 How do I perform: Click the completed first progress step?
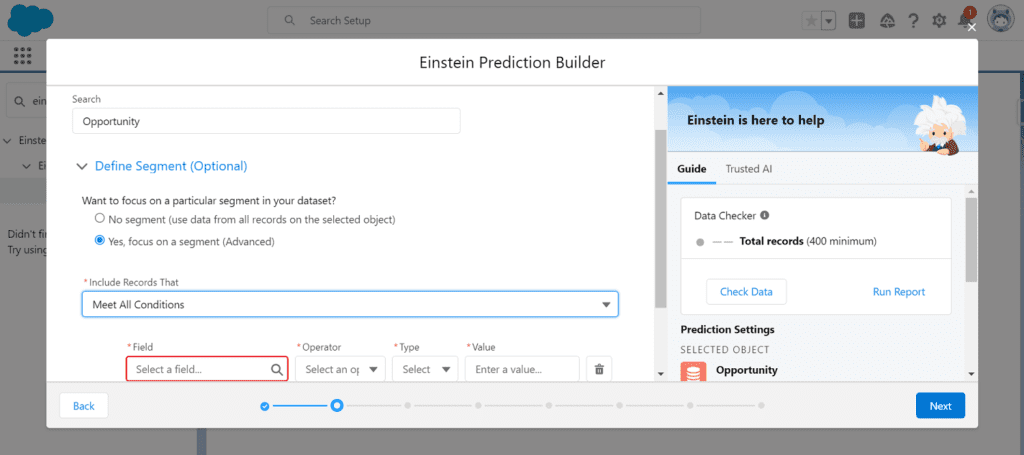coord(264,406)
